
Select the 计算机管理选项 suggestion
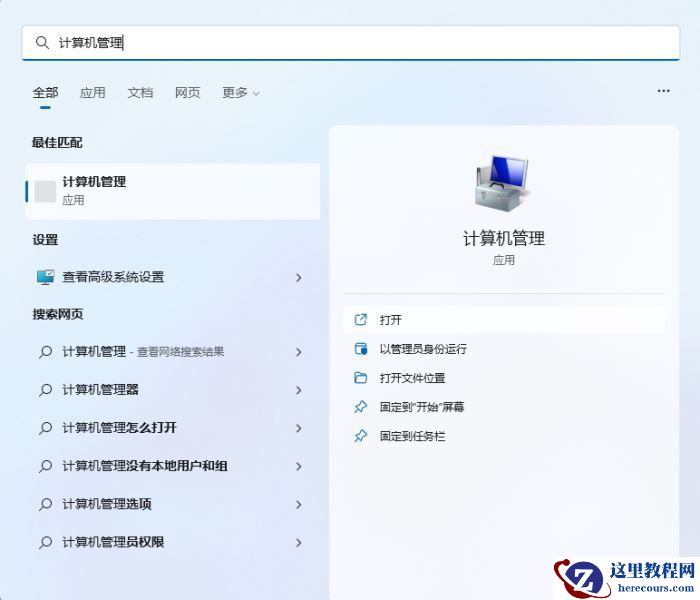[x=173, y=504]
